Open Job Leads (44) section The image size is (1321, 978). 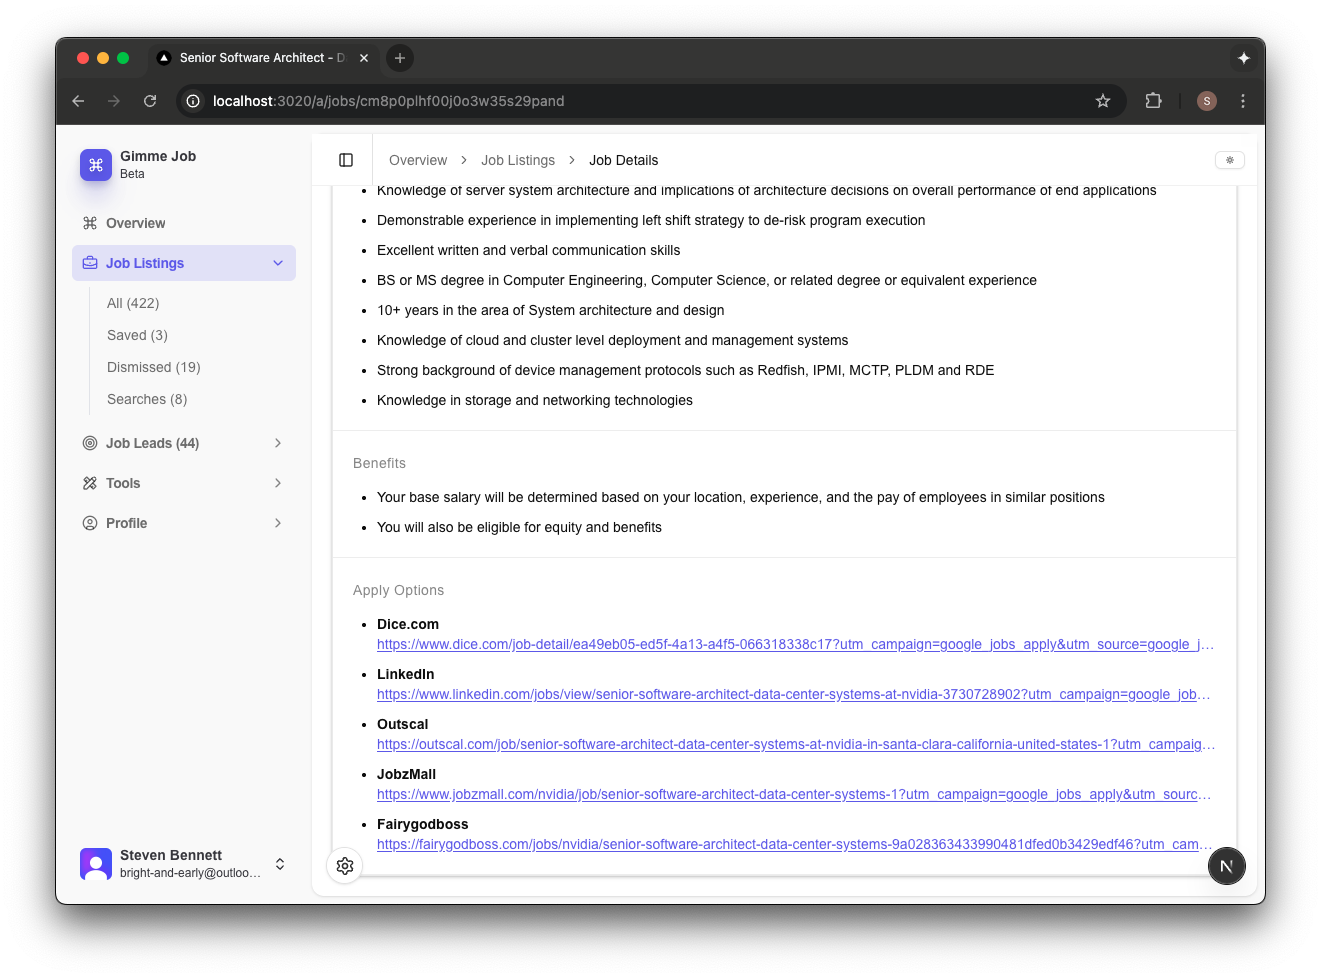click(x=184, y=443)
